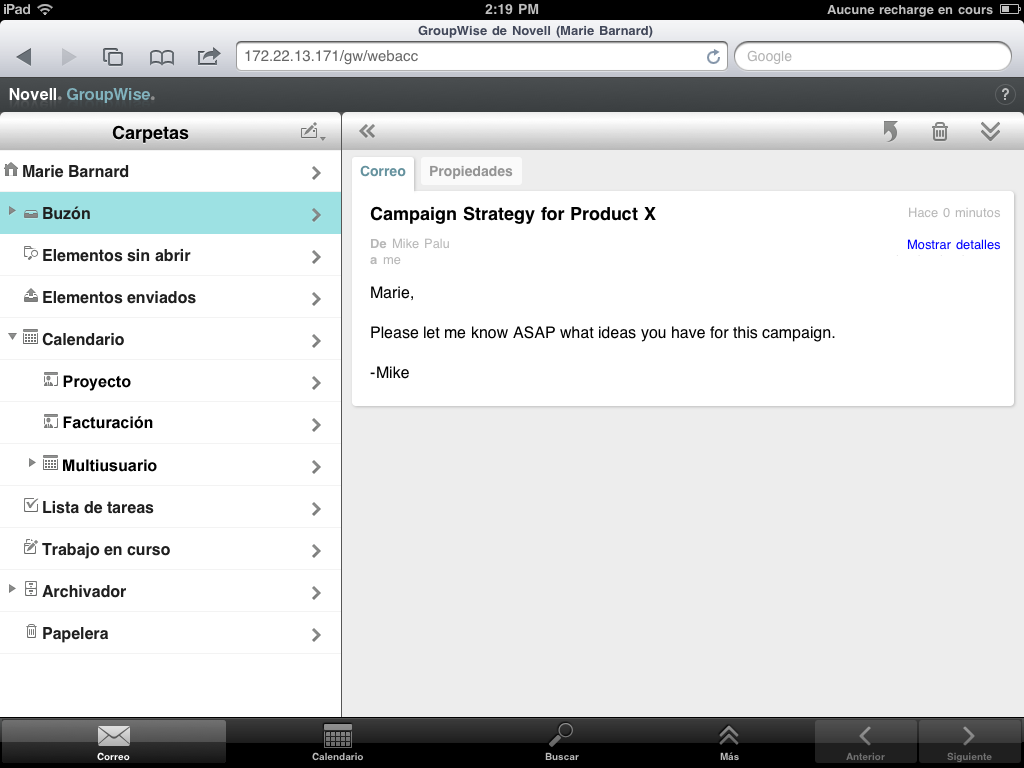Go to Calendario in bottom bar
This screenshot has width=1024, height=768.
pyautogui.click(x=338, y=742)
